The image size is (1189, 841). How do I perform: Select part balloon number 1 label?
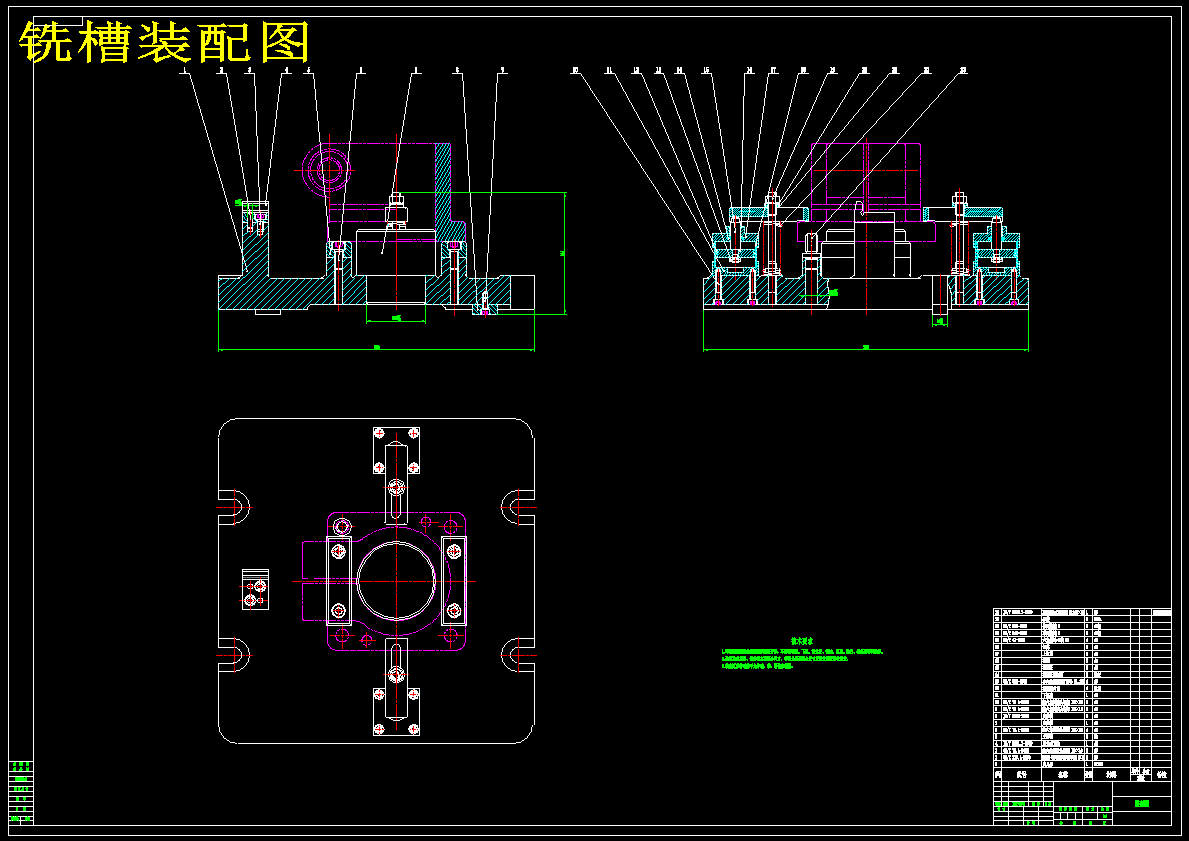click(x=184, y=71)
